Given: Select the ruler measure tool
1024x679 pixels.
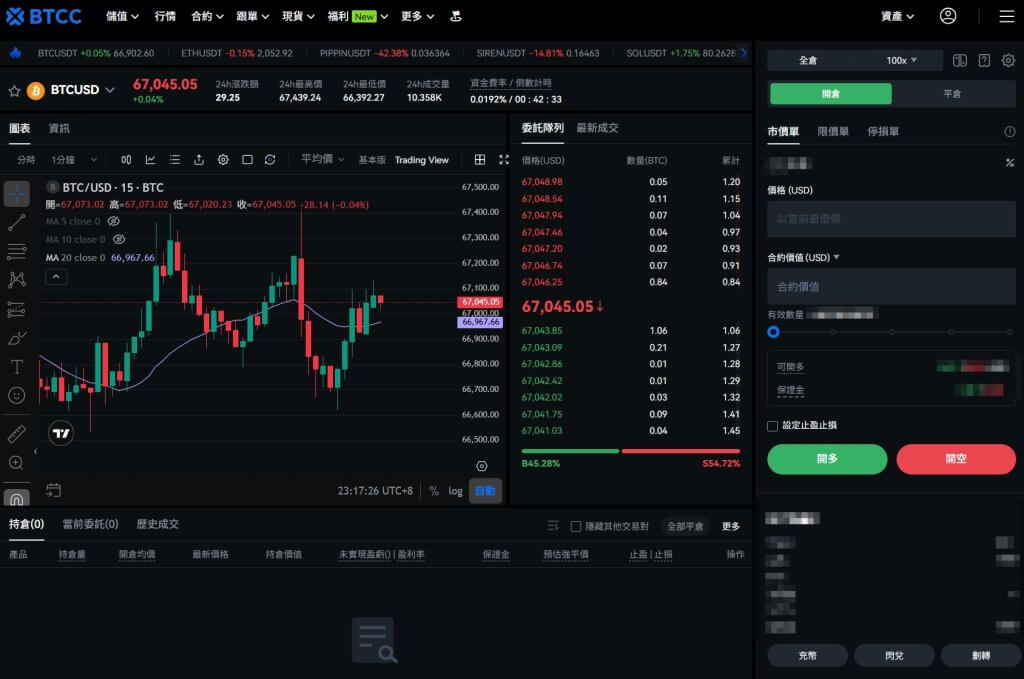Looking at the screenshot, I should click(17, 434).
